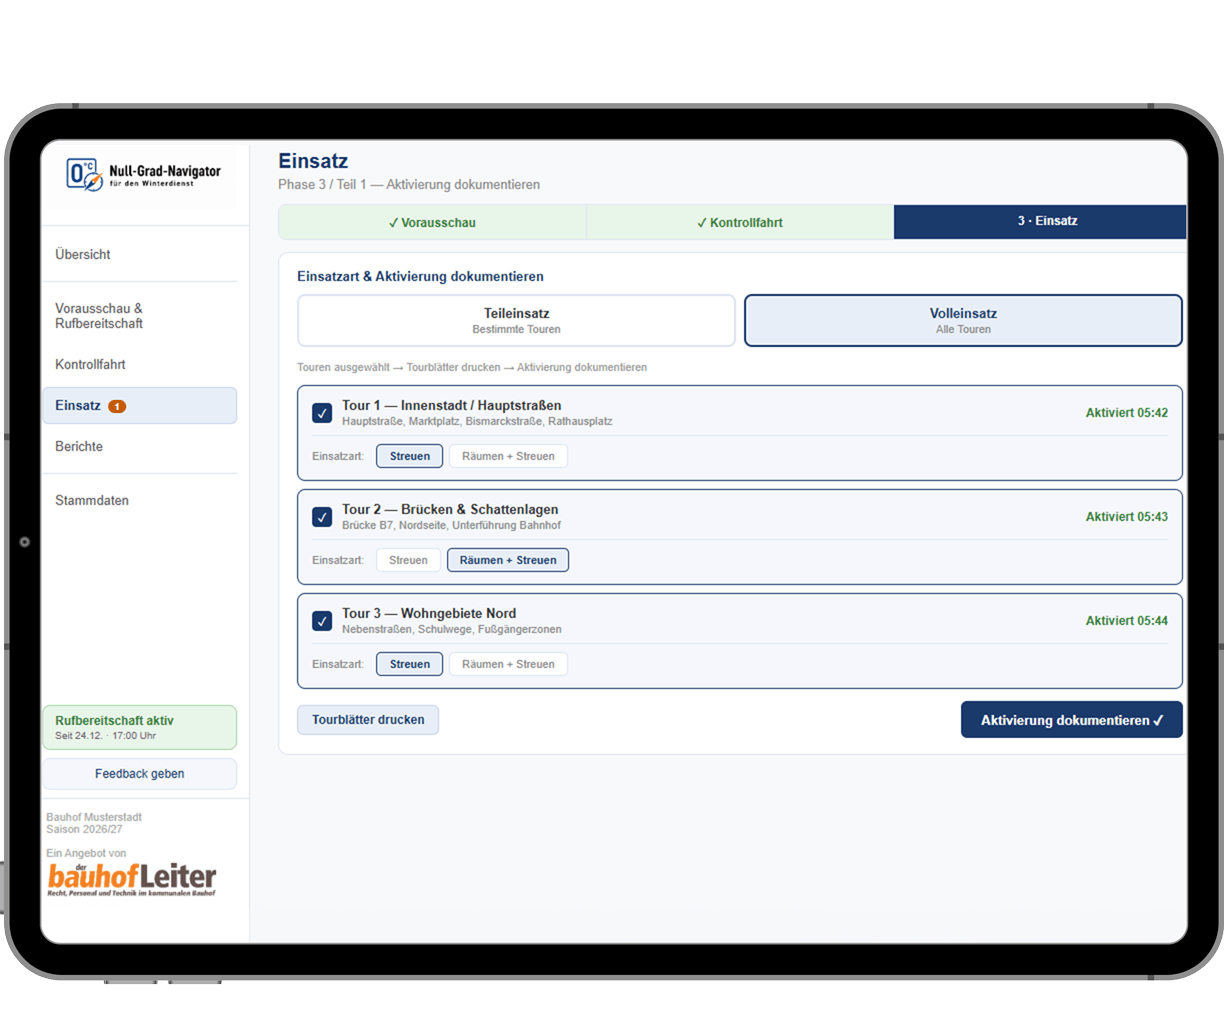The image size is (1224, 1020).
Task: Go to the Kontrollfahrt step tab
Action: tap(740, 222)
